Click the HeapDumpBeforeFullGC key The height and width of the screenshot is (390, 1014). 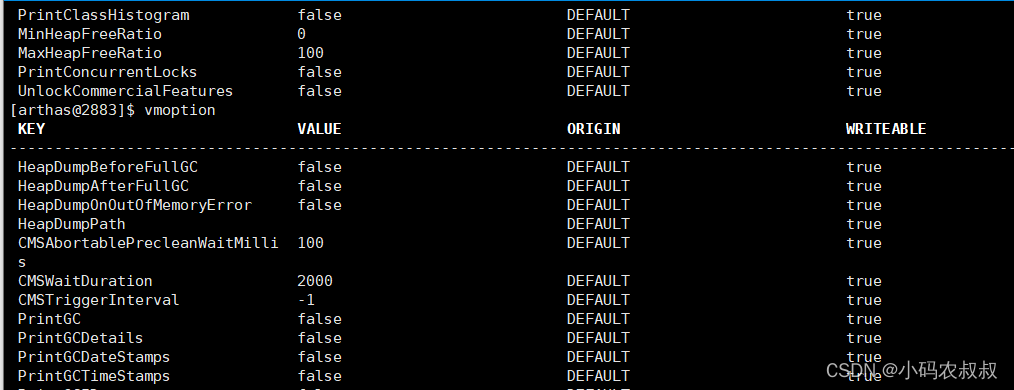click(x=108, y=167)
